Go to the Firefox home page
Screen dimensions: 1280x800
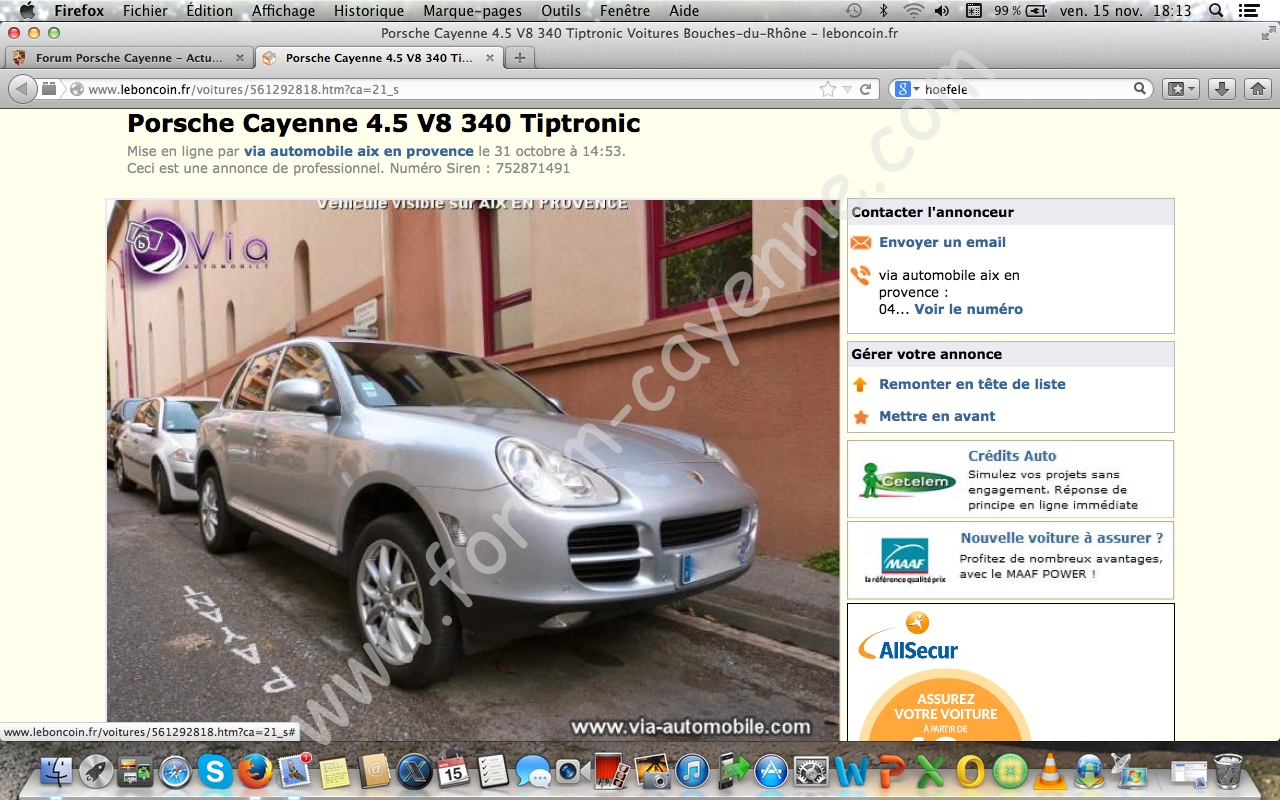(1257, 89)
